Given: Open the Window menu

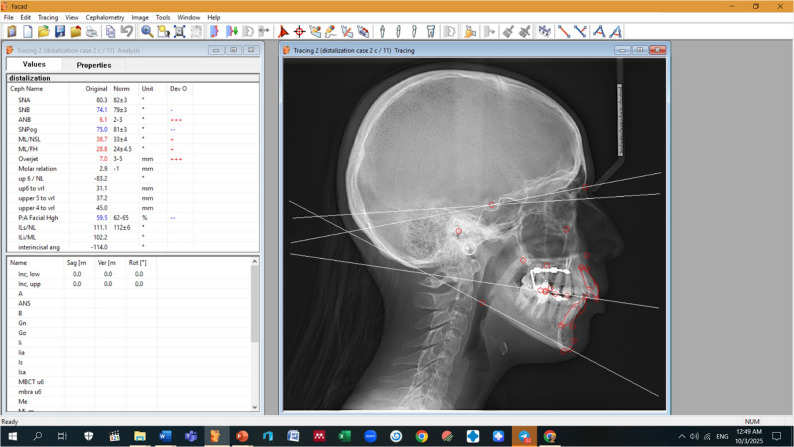Looking at the screenshot, I should (189, 17).
